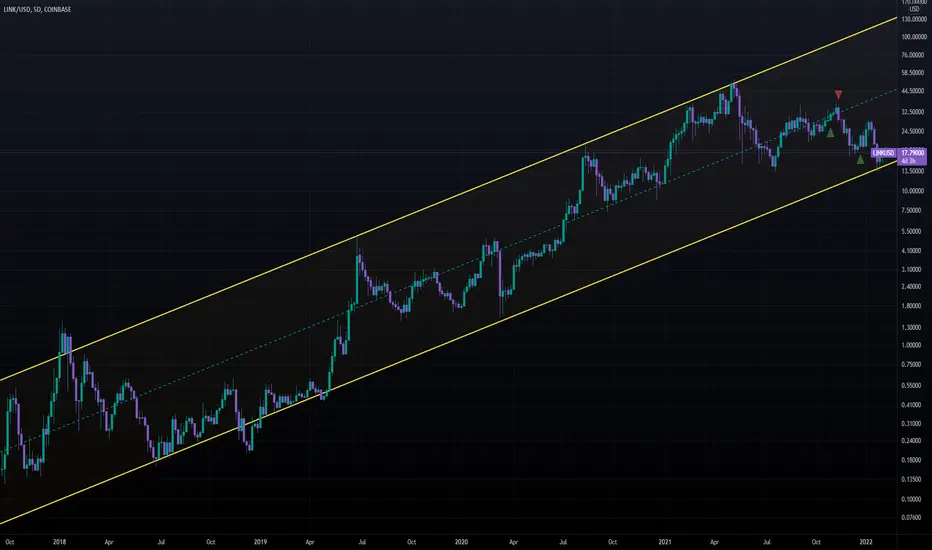The height and width of the screenshot is (550, 932).
Task: Click the 1.80000 price axis label
Action: (912, 306)
